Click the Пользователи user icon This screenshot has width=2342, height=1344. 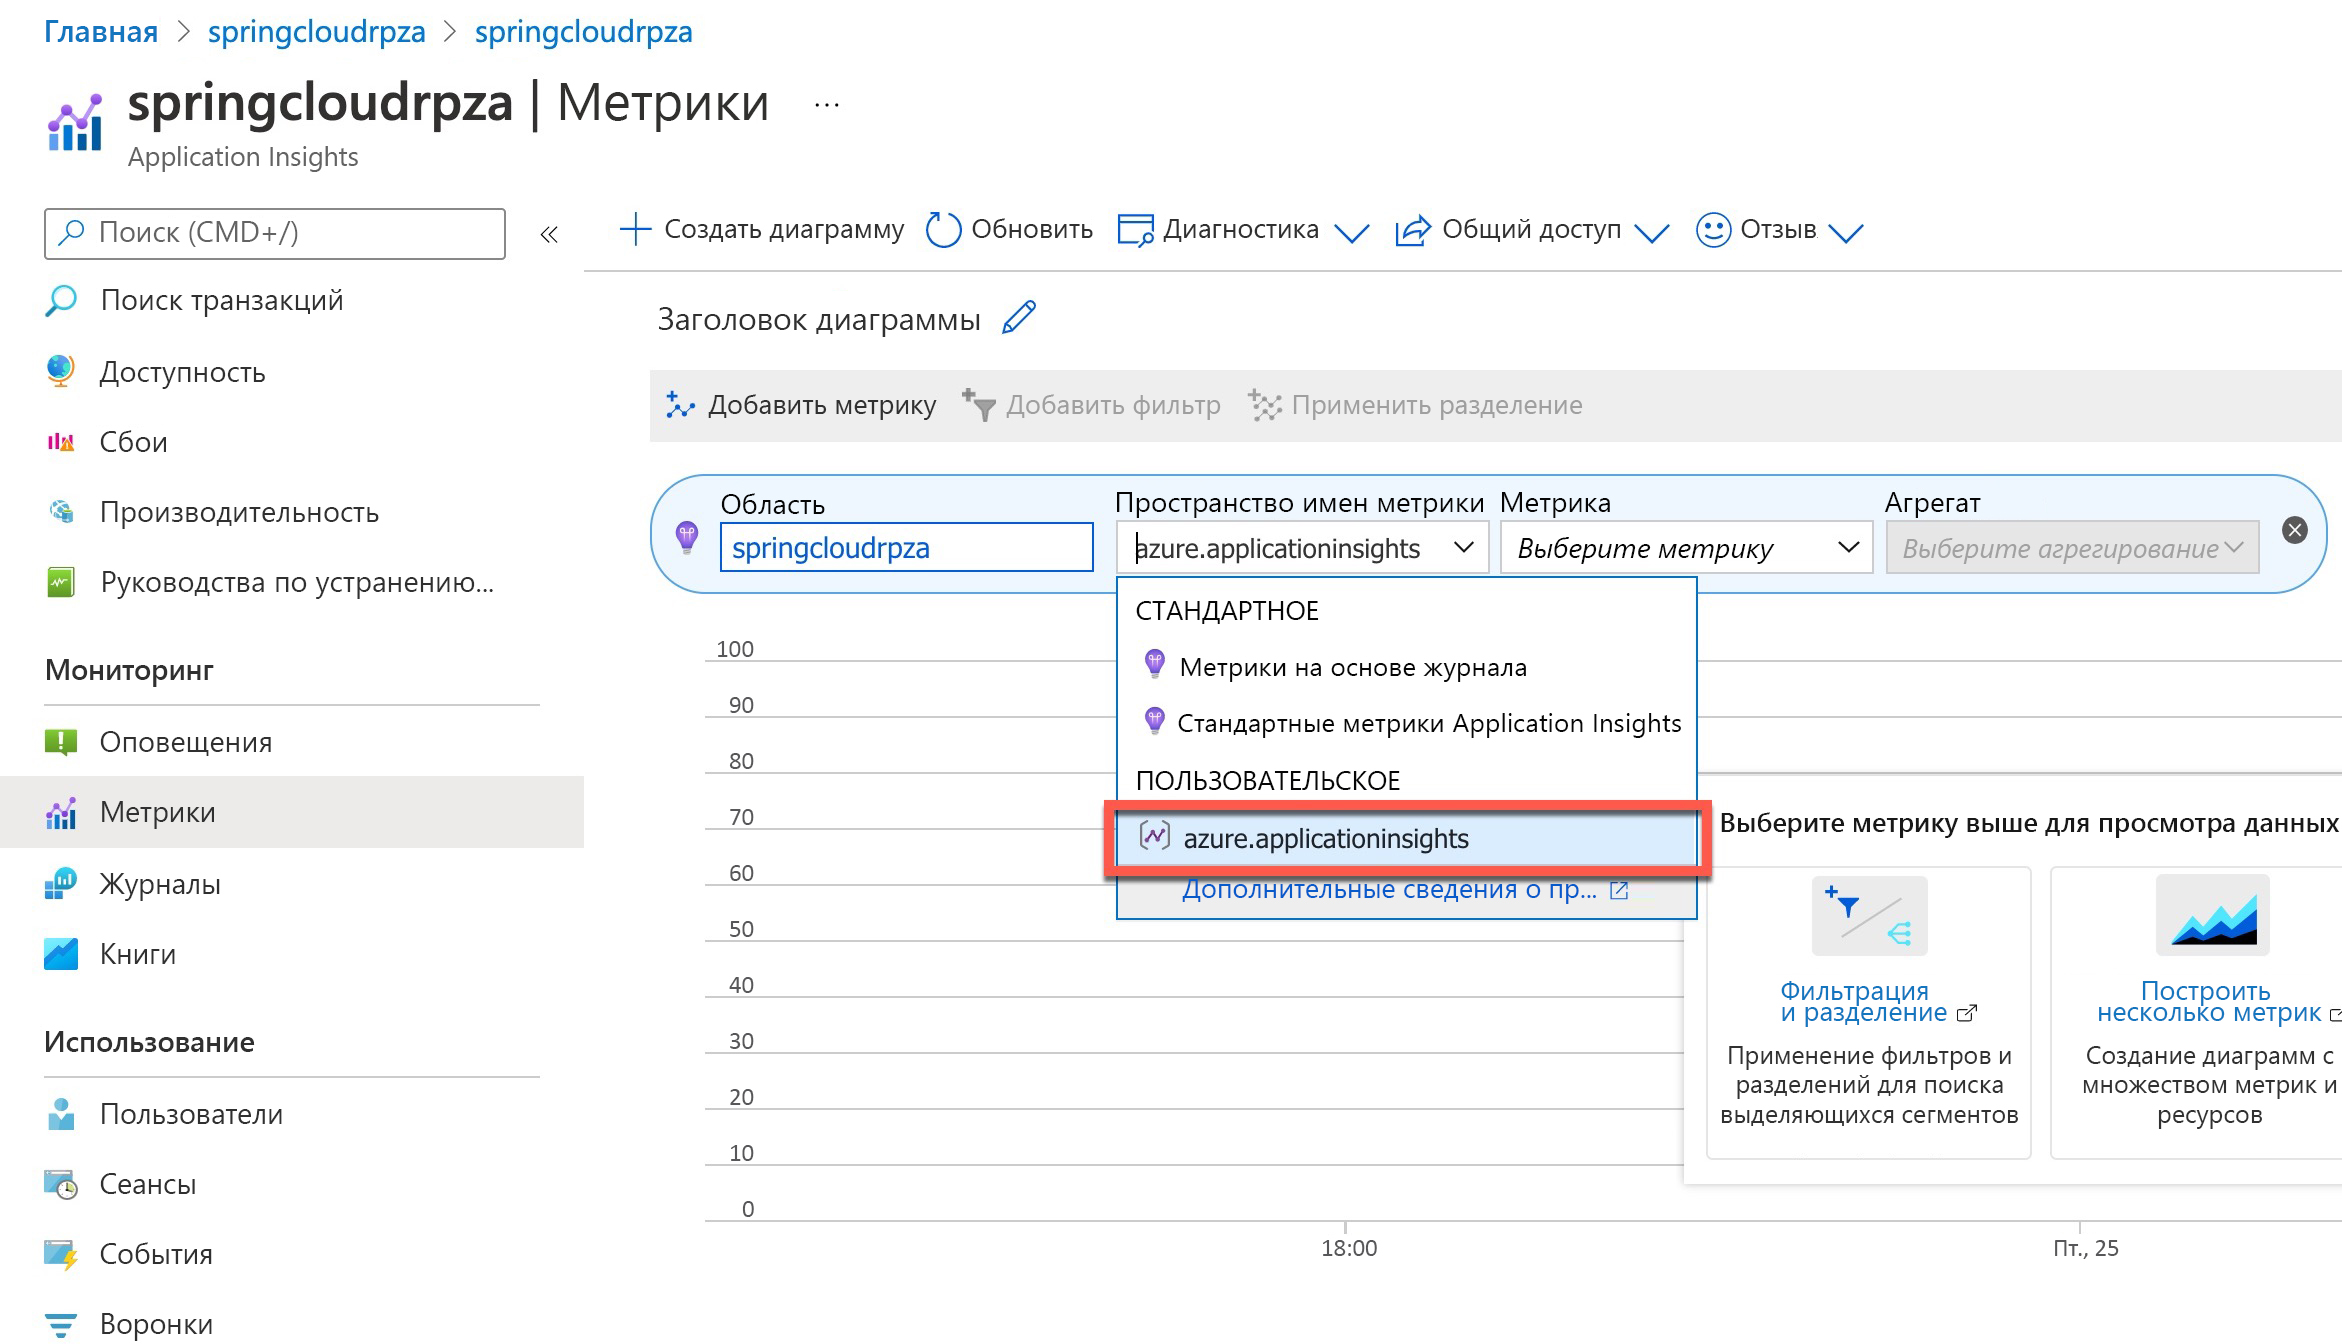61,1113
